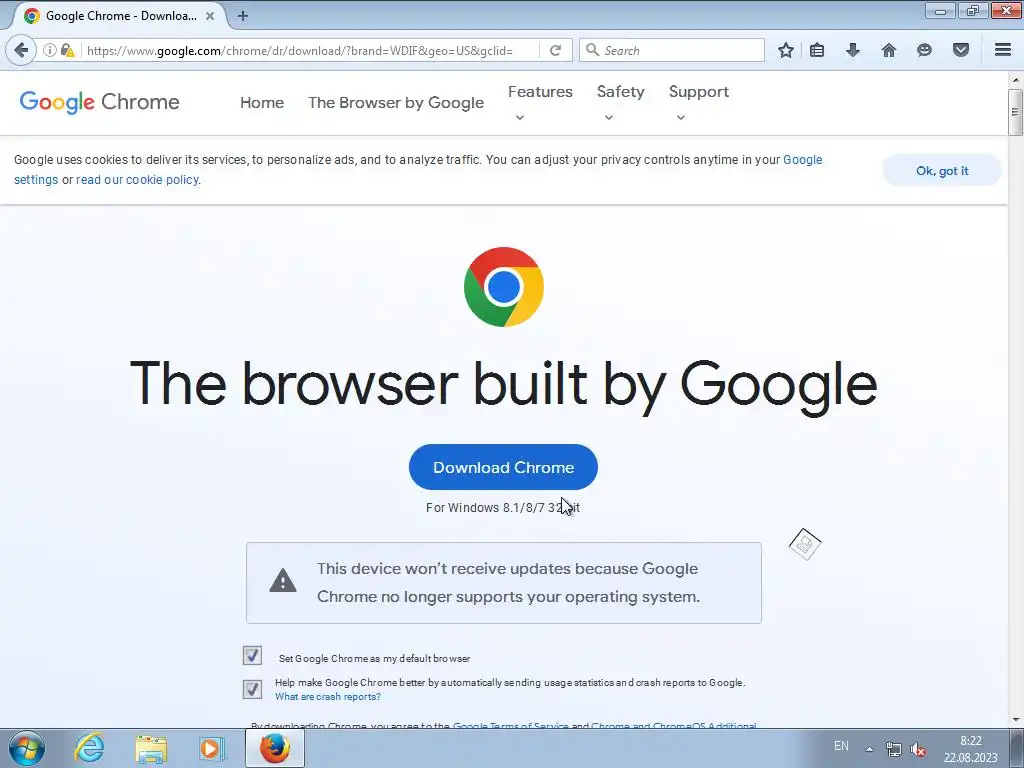Expand the Safety dropdown menu
This screenshot has width=1024, height=768.
(620, 102)
